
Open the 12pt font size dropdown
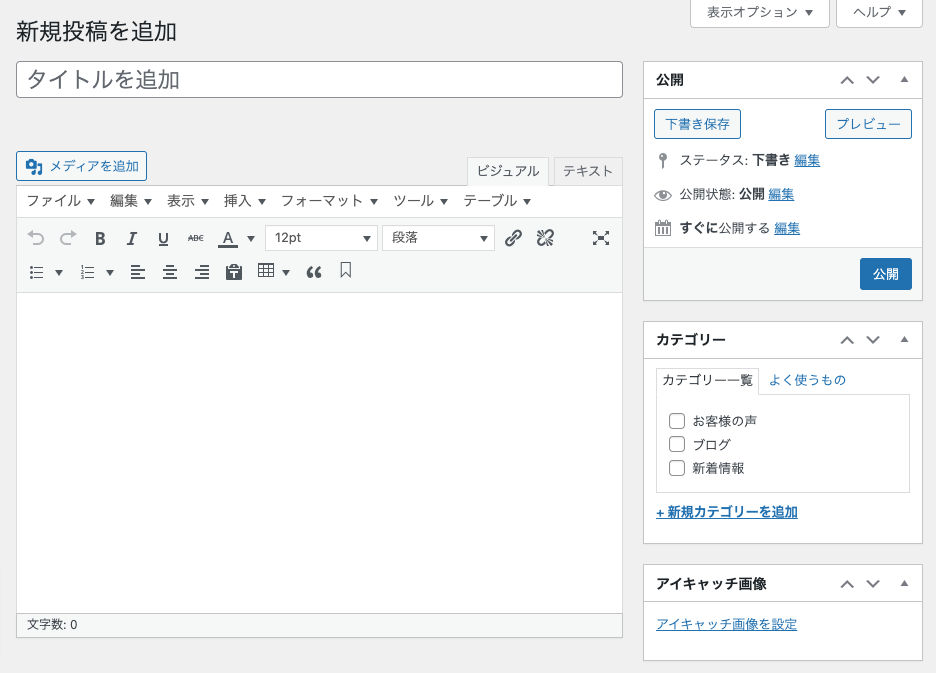[321, 238]
